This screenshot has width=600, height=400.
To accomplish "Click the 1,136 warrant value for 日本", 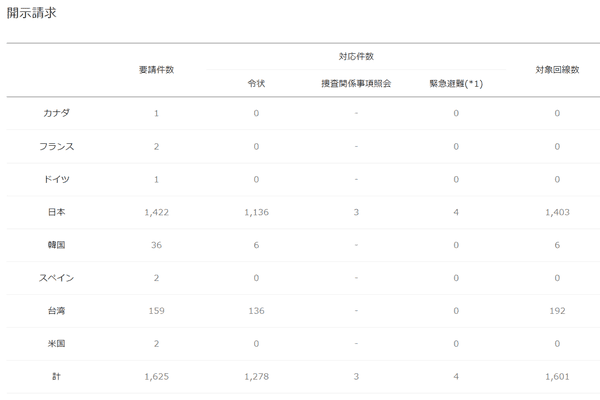I will point(256,212).
